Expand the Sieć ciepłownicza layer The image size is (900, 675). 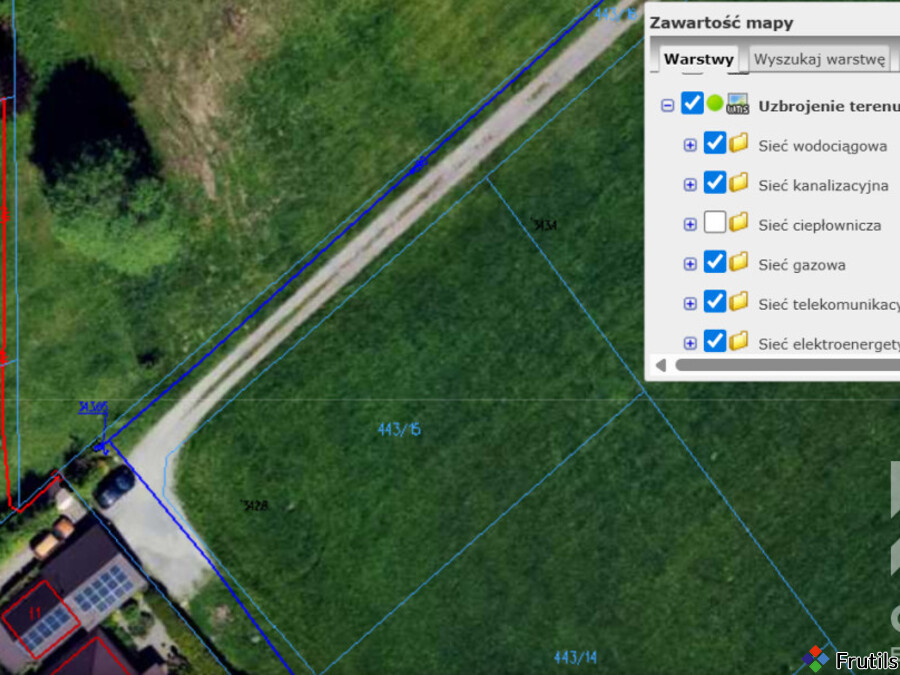(690, 224)
